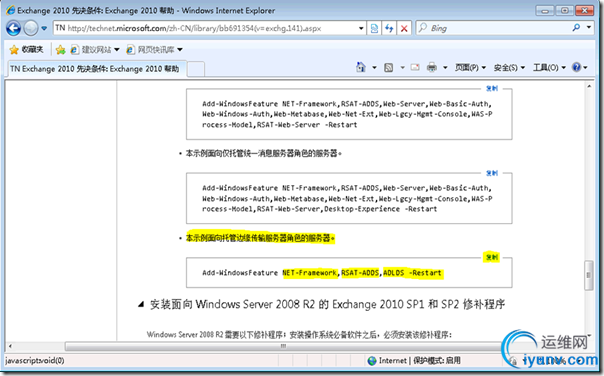Click the horizontal scrollbar thumb

(283, 346)
